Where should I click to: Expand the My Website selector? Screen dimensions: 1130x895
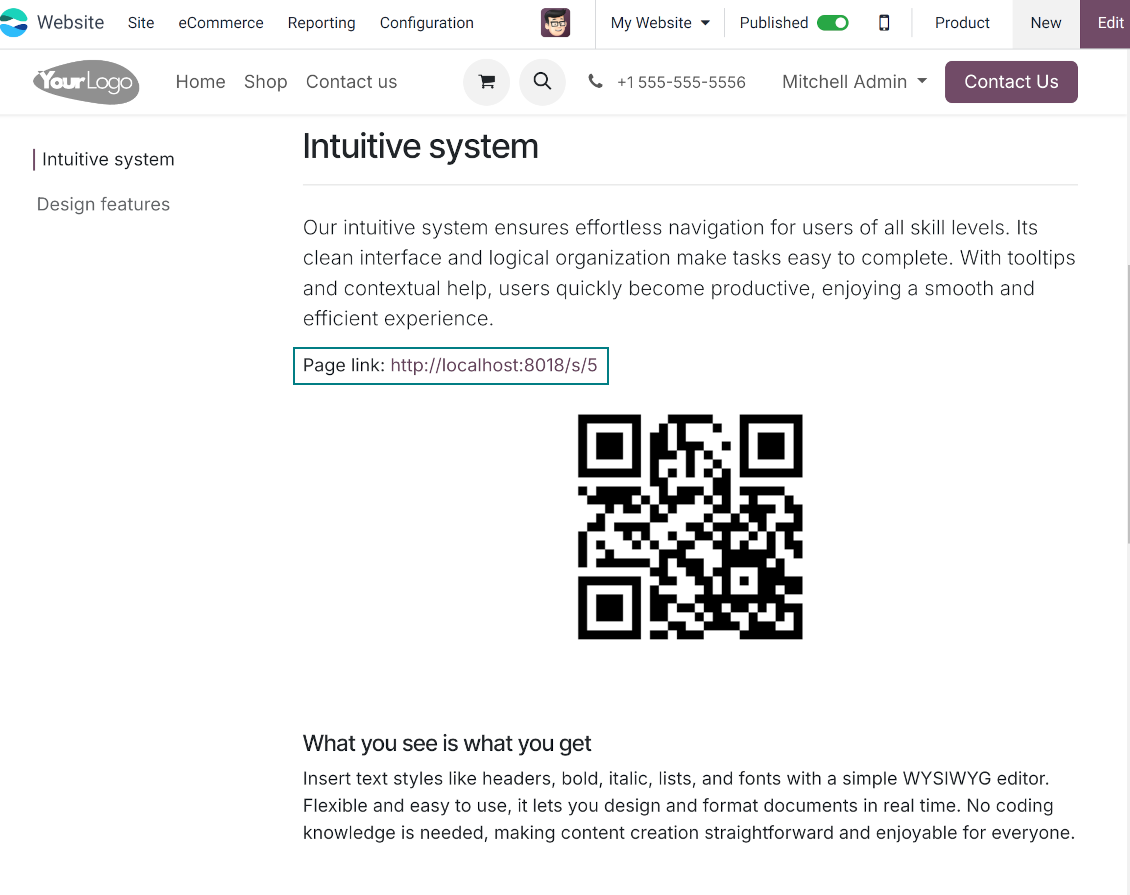tap(659, 23)
